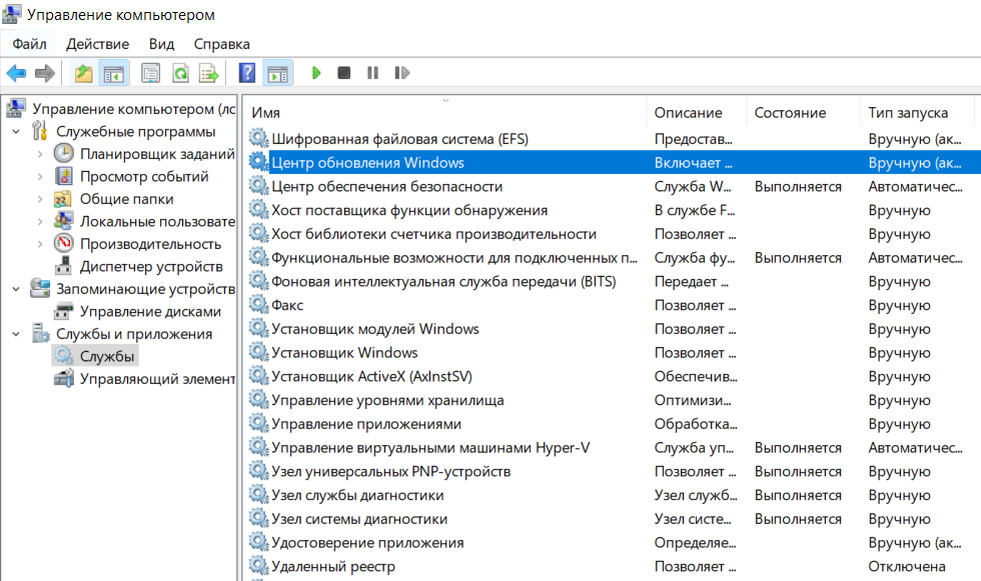The image size is (981, 581).
Task: Click the Управляющий элемент WMI icon
Action: (x=63, y=378)
